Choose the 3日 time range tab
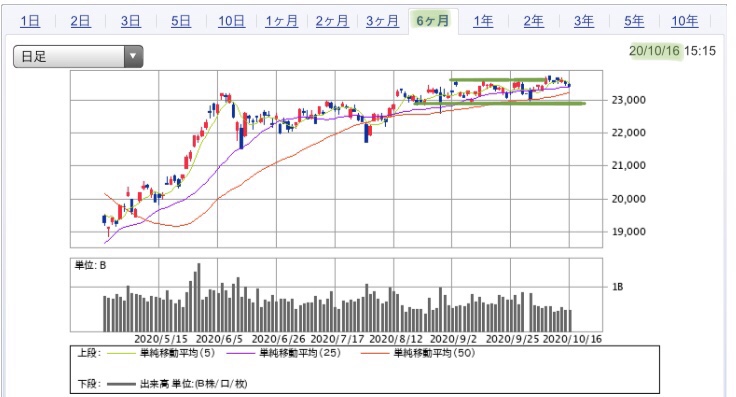Viewport: 736px width, 397px height. (x=130, y=21)
